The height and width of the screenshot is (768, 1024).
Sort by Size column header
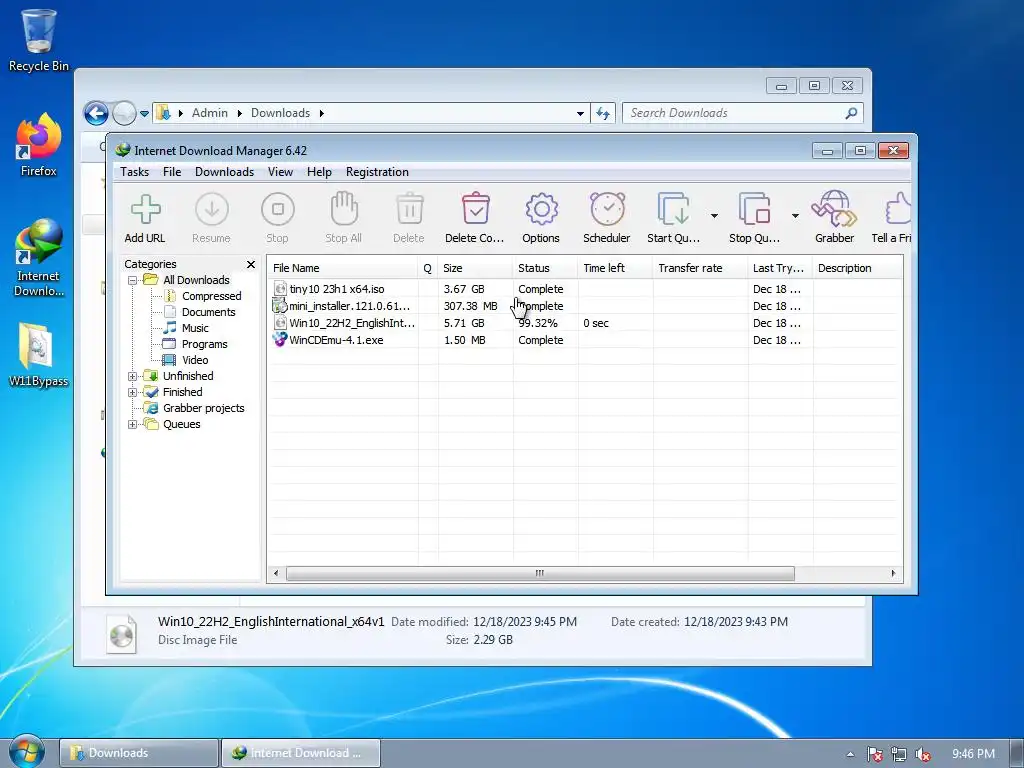coord(475,268)
